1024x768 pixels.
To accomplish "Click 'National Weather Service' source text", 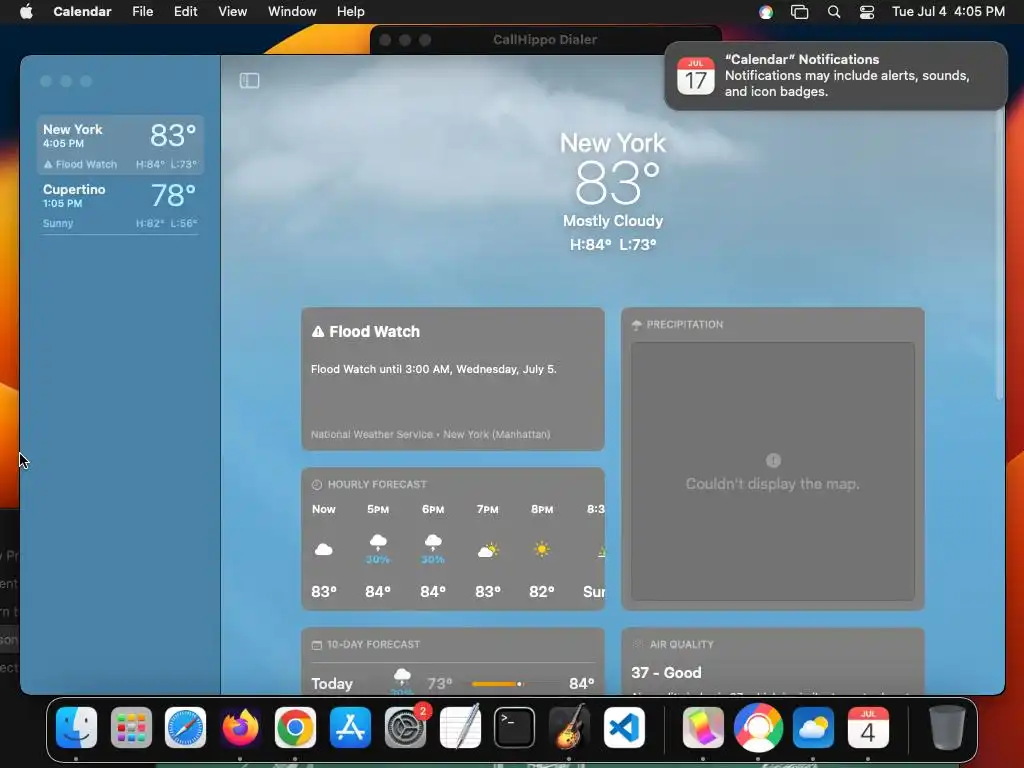I will (372, 434).
